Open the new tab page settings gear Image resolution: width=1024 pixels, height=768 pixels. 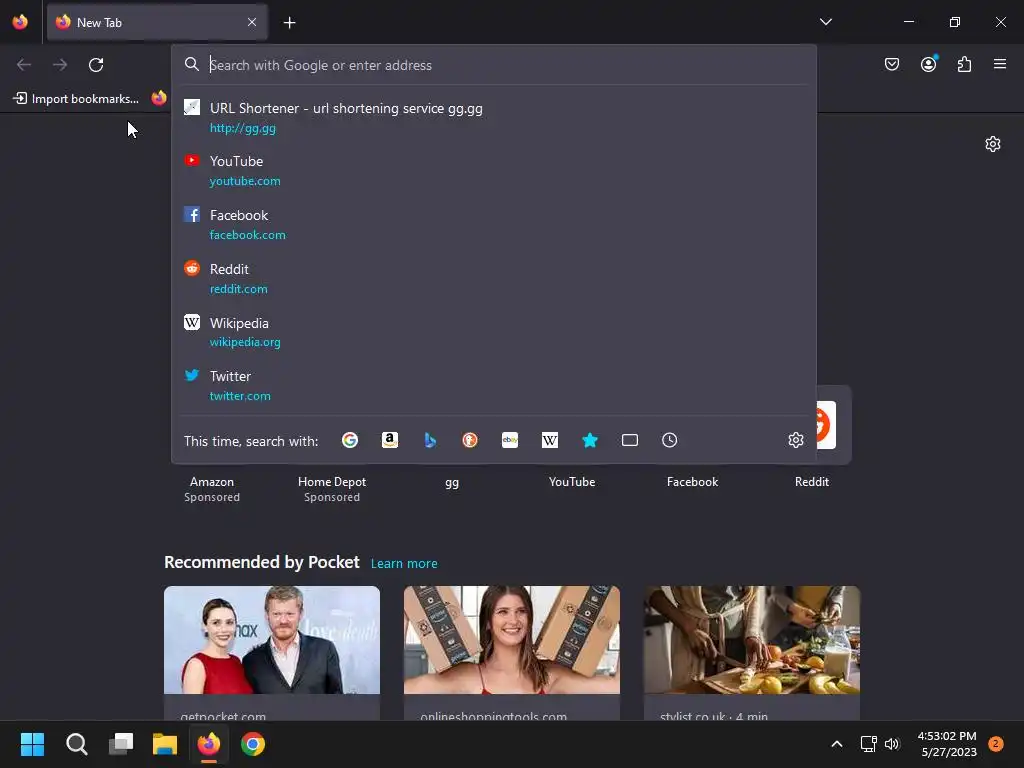coord(993,144)
